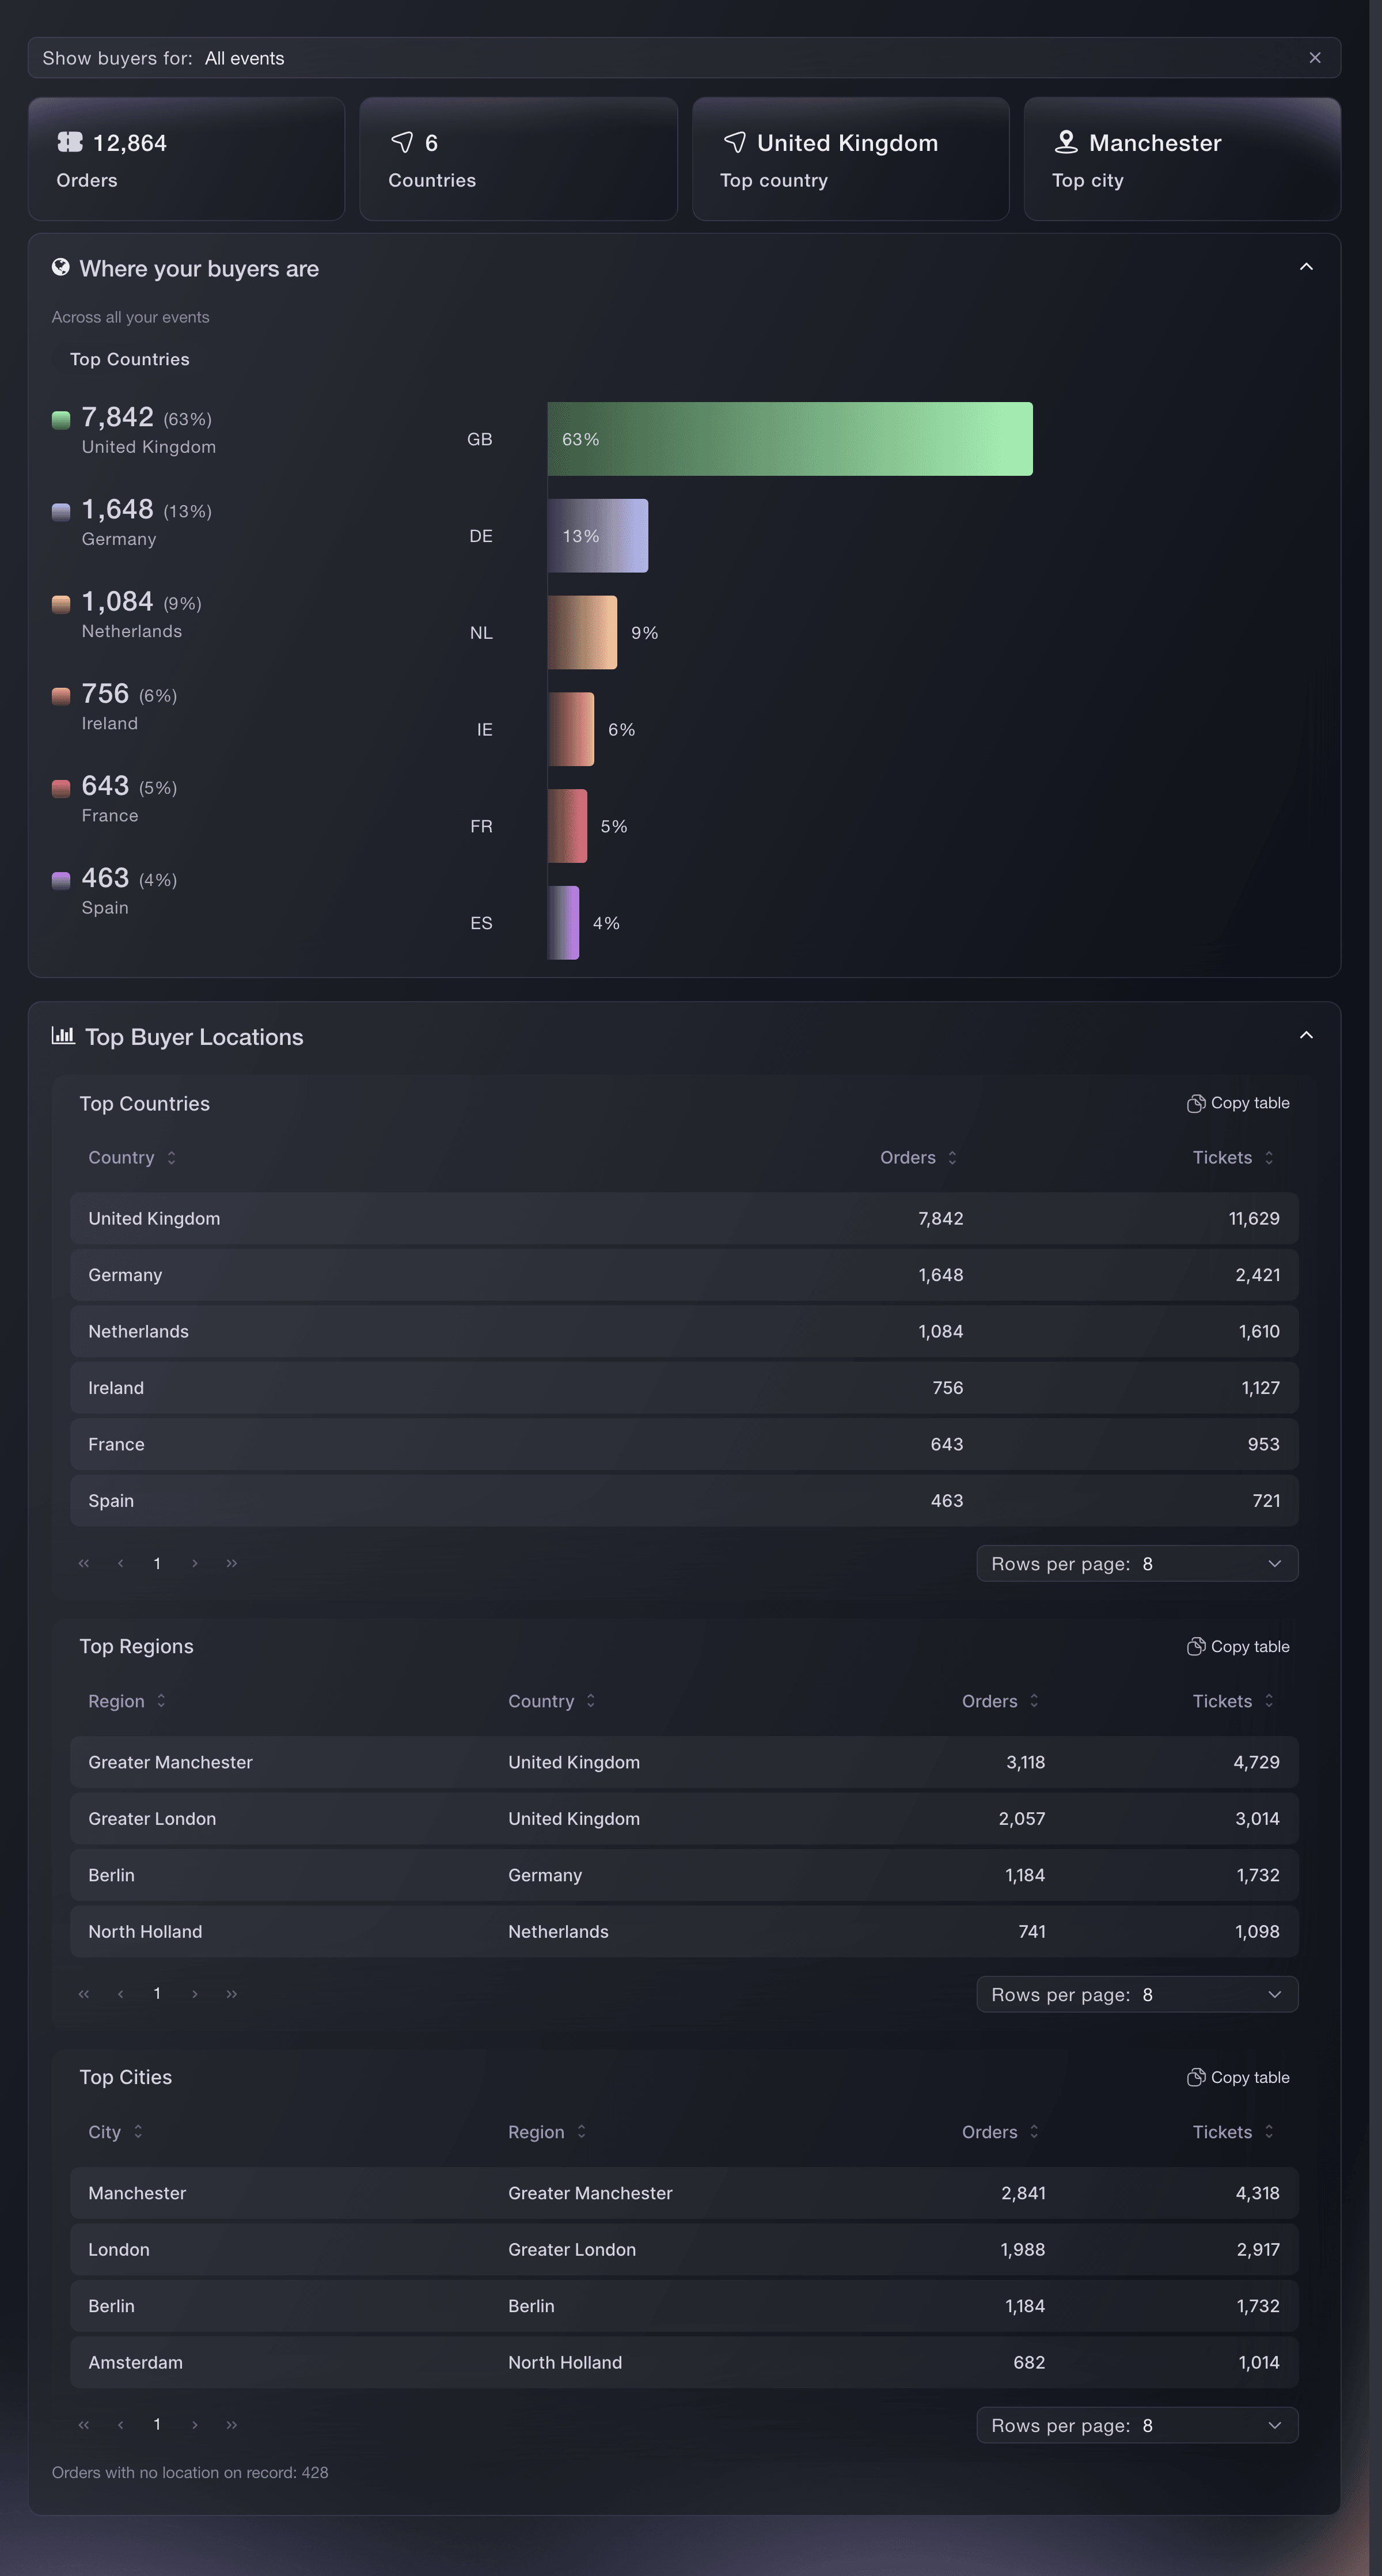The image size is (1382, 2576).
Task: Sort Top Countries table by Orders
Action: click(918, 1157)
